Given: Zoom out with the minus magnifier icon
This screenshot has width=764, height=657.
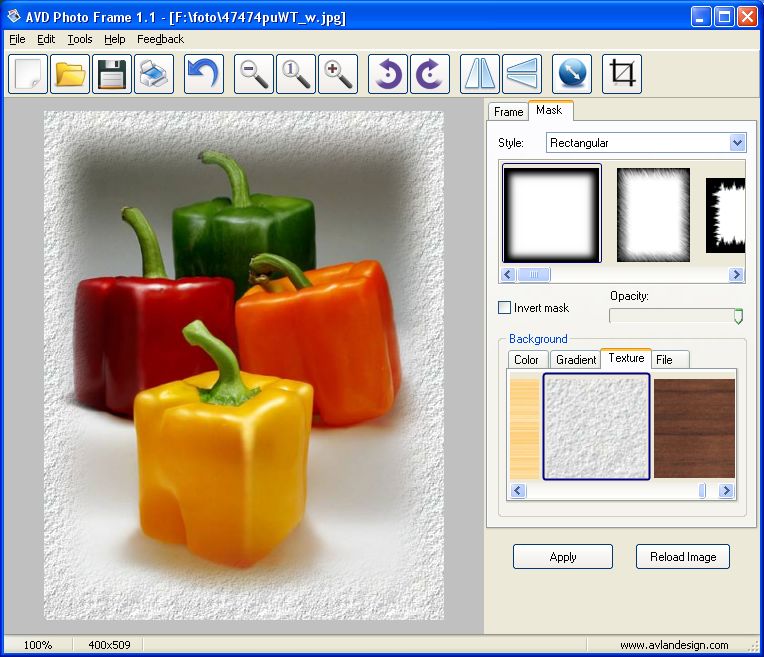Looking at the screenshot, I should click(x=254, y=75).
